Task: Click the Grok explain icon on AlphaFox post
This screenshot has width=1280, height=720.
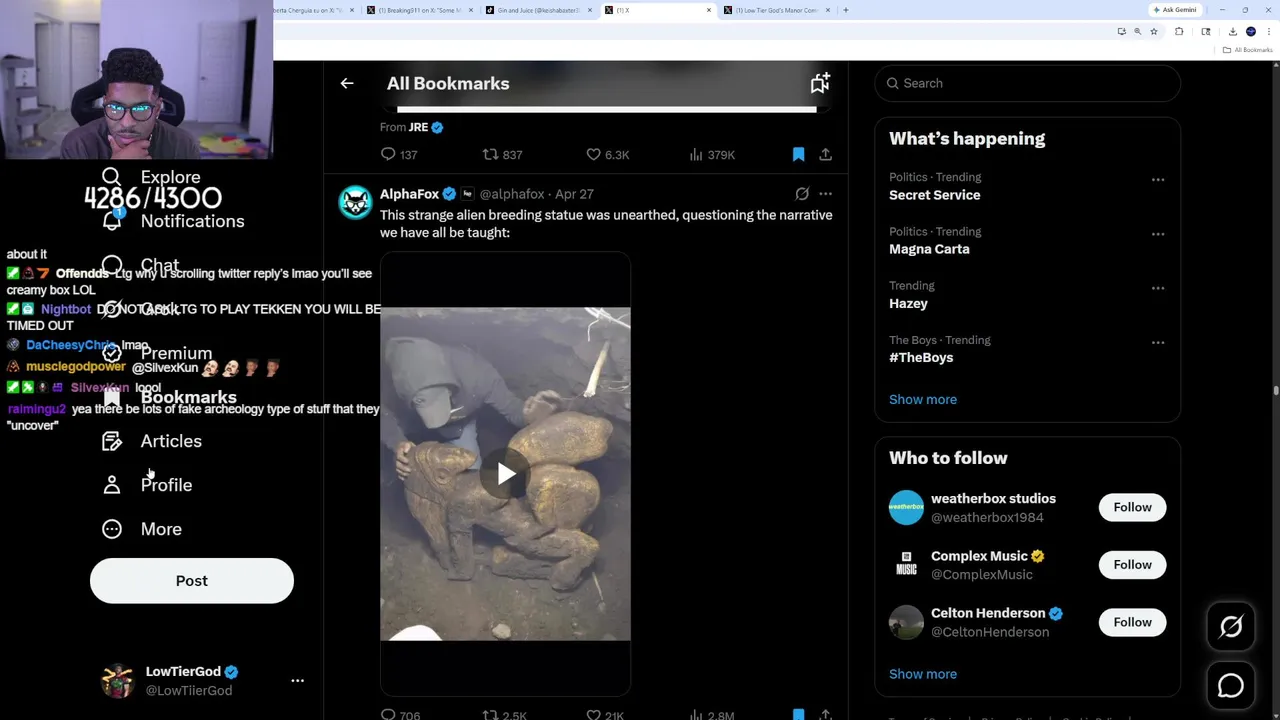Action: [x=802, y=194]
